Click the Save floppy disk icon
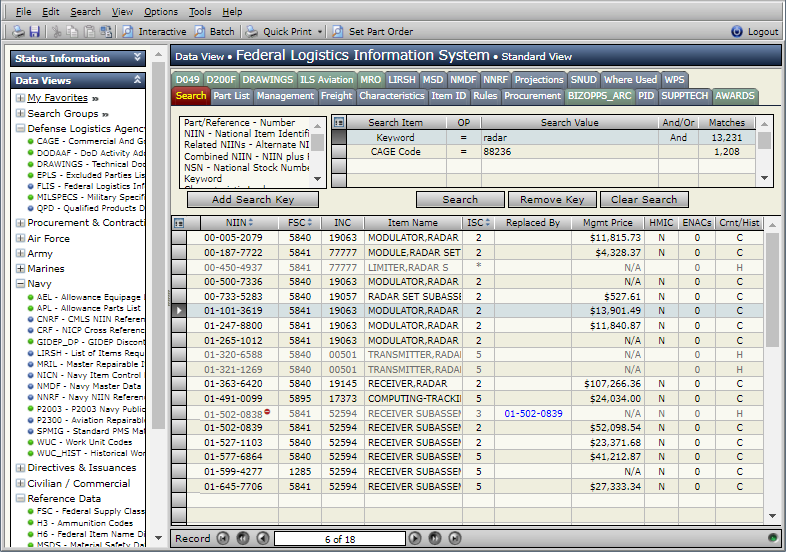This screenshot has width=786, height=552. pos(35,32)
